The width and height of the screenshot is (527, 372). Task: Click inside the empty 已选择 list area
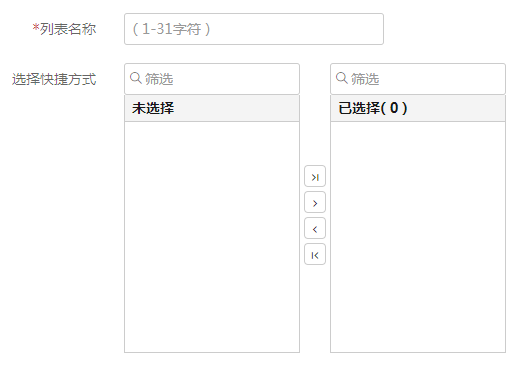tap(418, 237)
